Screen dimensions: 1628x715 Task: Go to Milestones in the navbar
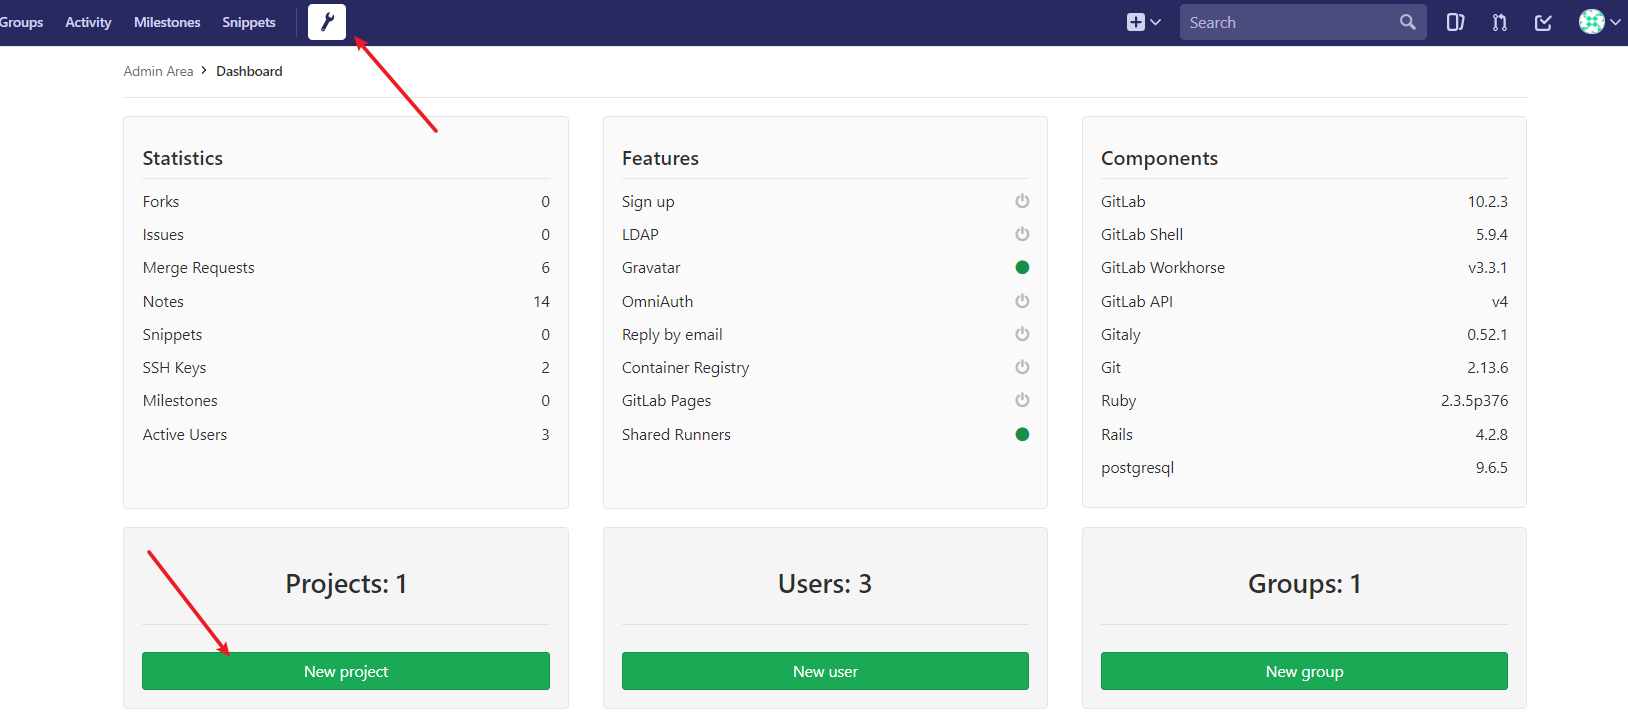[x=167, y=22]
